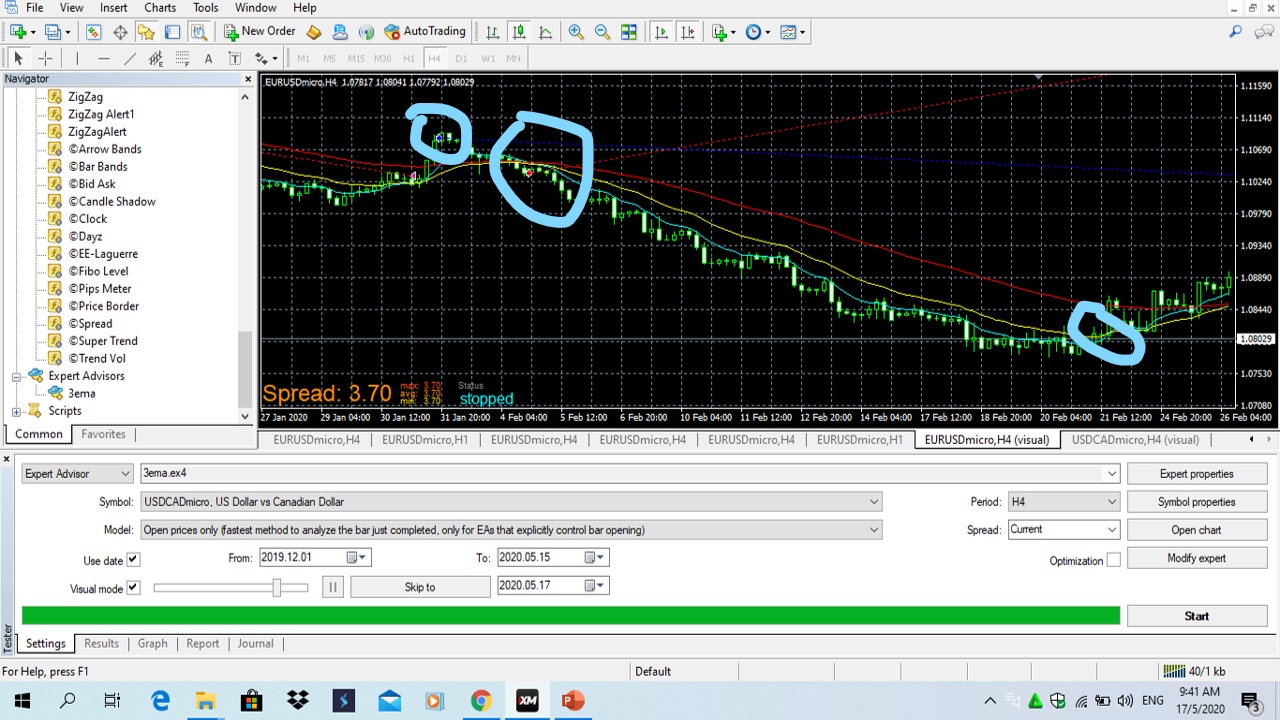Screen dimensions: 1280x720
Task: Select the Trendline drawing tool
Action: [x=129, y=58]
